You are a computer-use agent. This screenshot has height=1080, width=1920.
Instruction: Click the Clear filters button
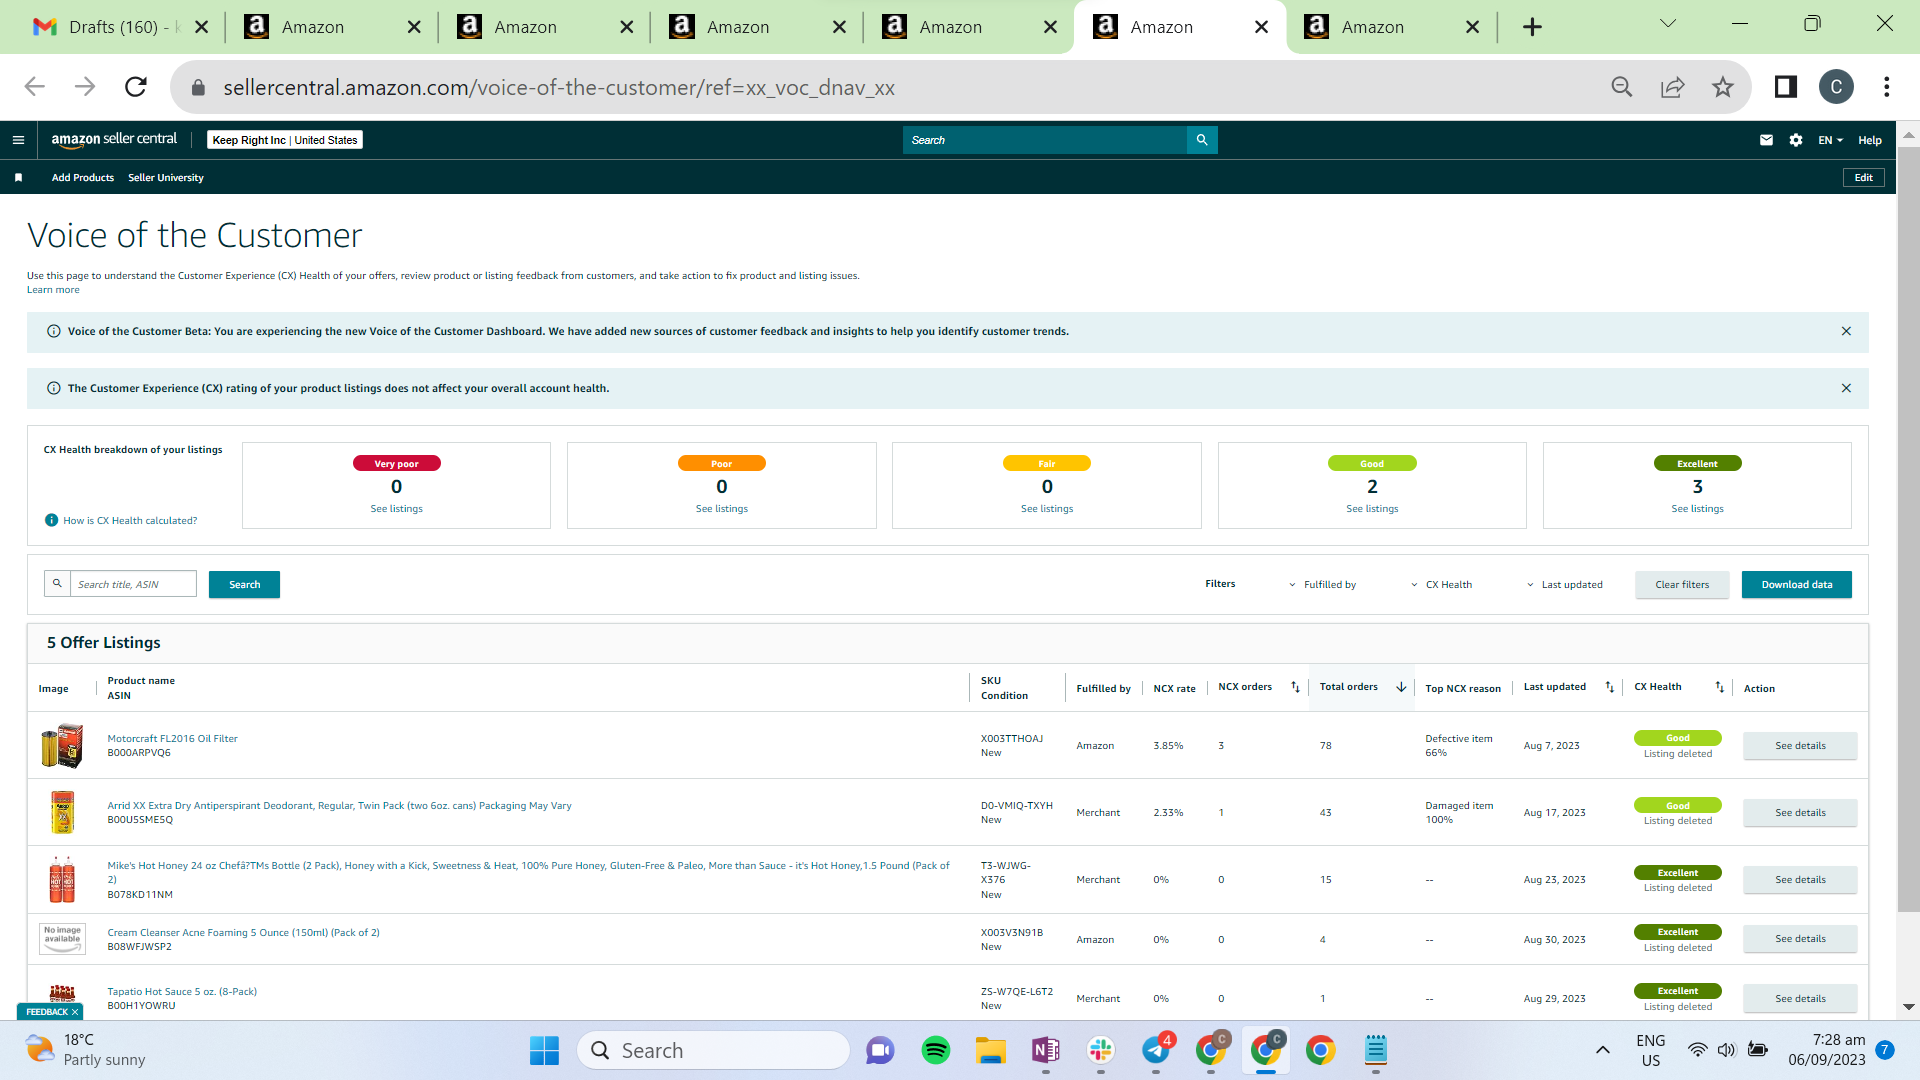[1682, 585]
